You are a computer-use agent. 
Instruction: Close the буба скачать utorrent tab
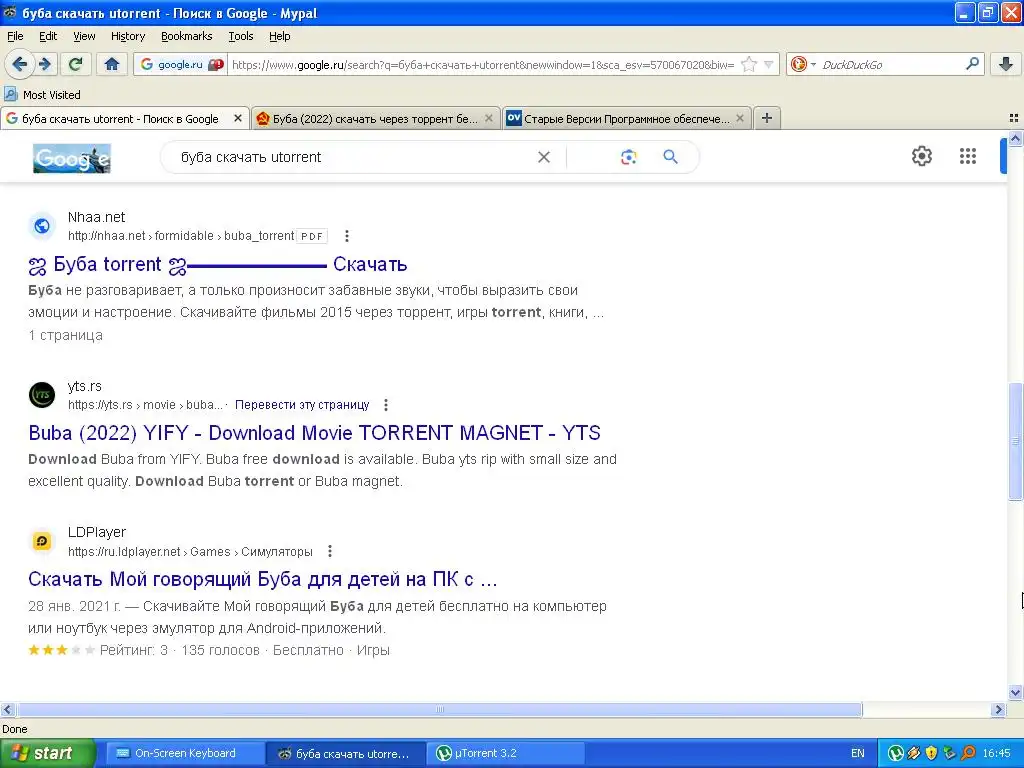tap(238, 118)
